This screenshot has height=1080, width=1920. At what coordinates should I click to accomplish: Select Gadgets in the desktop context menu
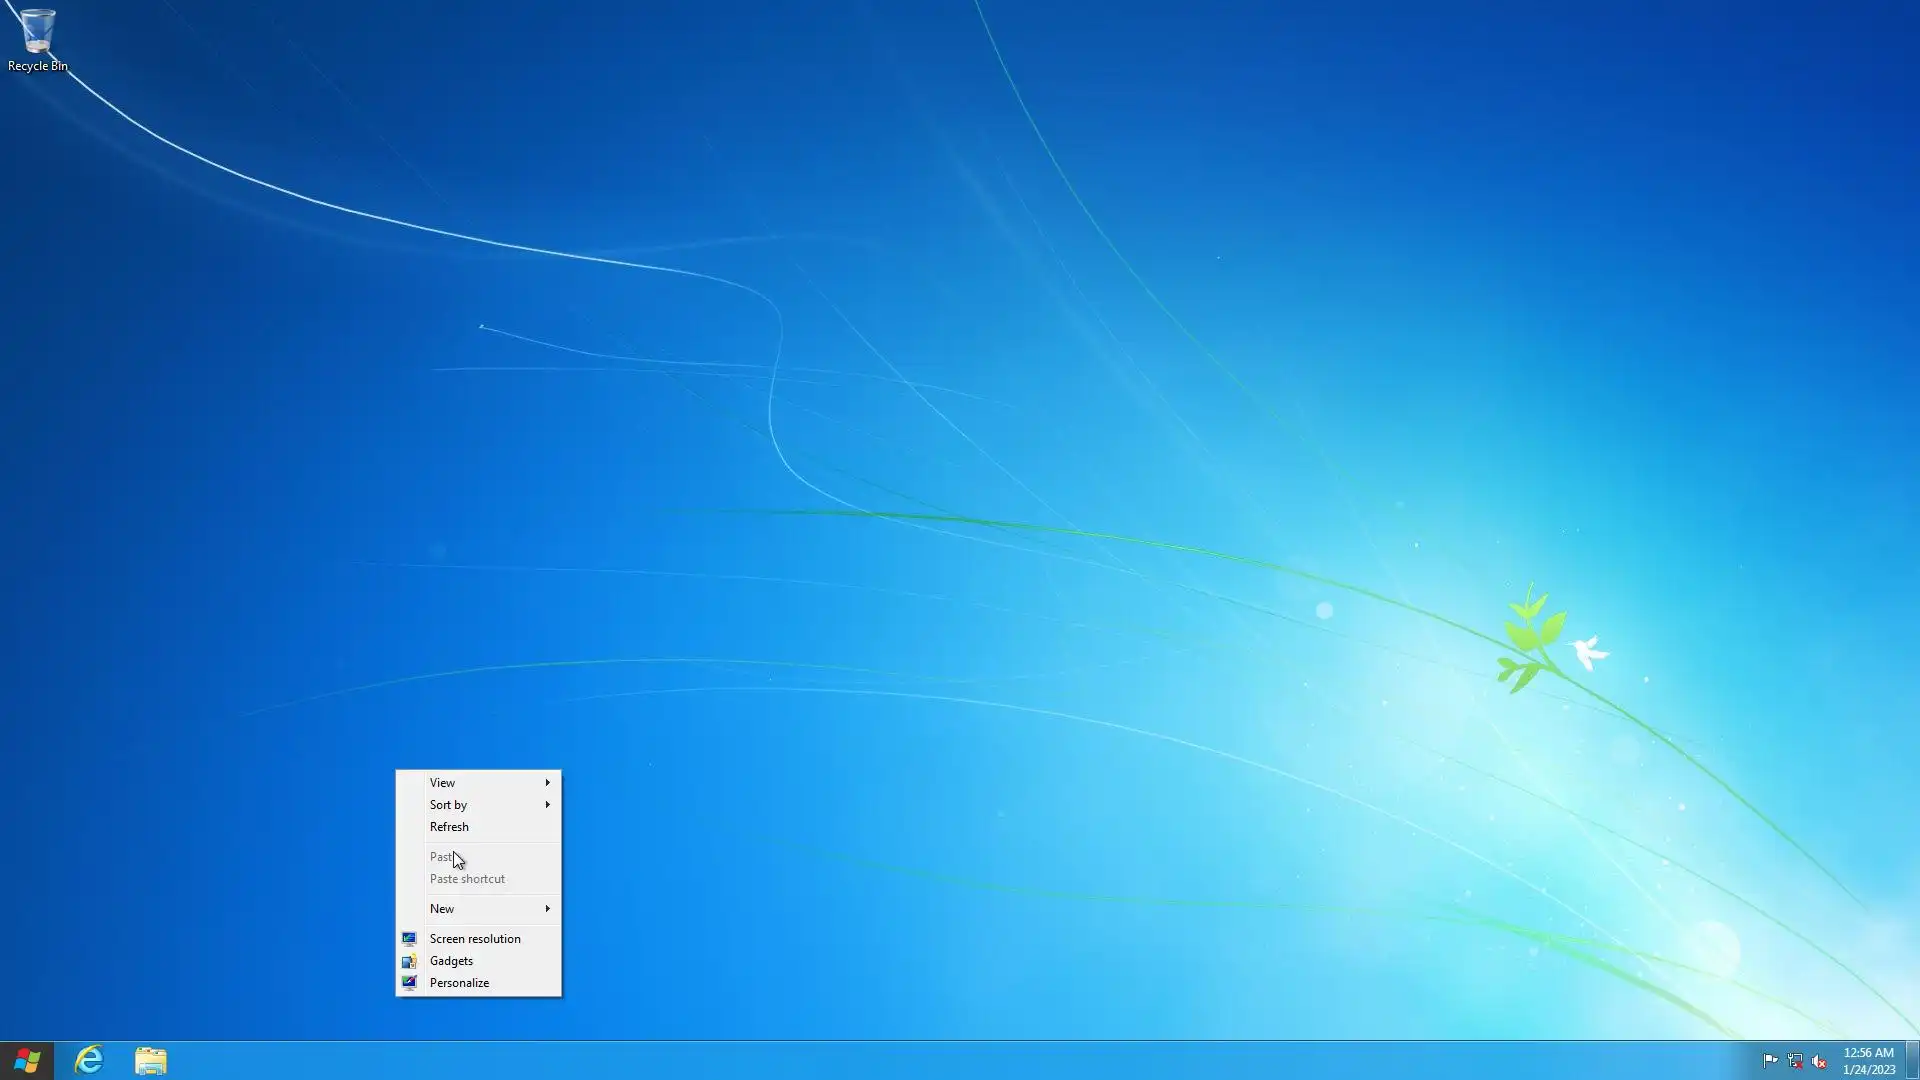pos(451,961)
